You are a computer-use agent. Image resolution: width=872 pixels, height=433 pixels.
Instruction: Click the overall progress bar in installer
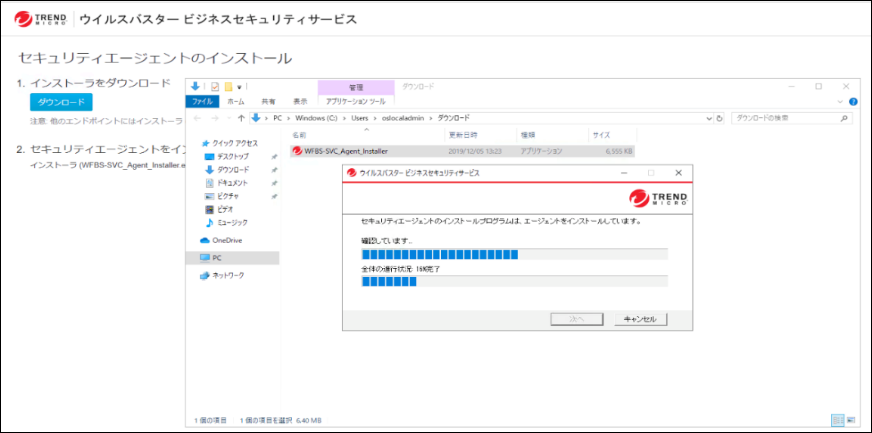514,281
